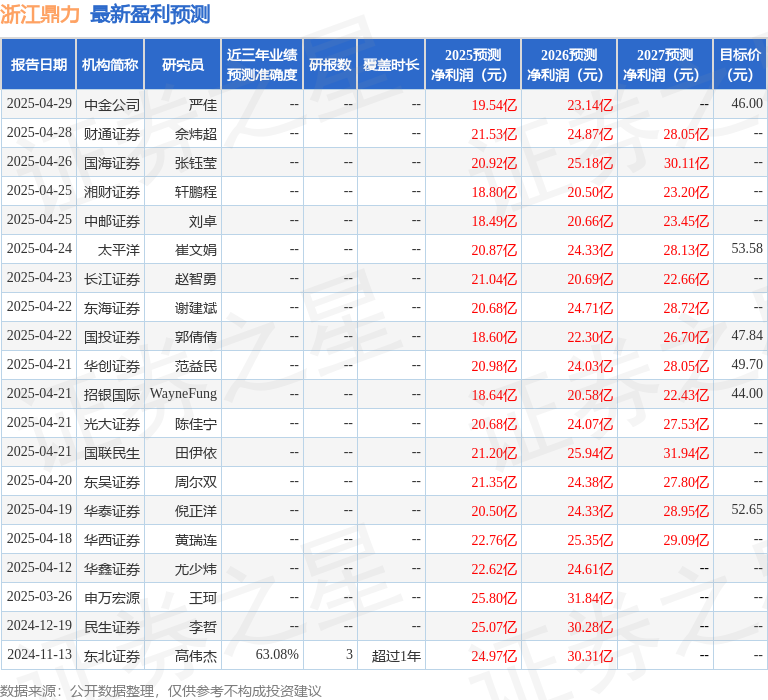Click the 30.11亿 profit value
Viewport: 768px width, 700px height.
coord(686,163)
